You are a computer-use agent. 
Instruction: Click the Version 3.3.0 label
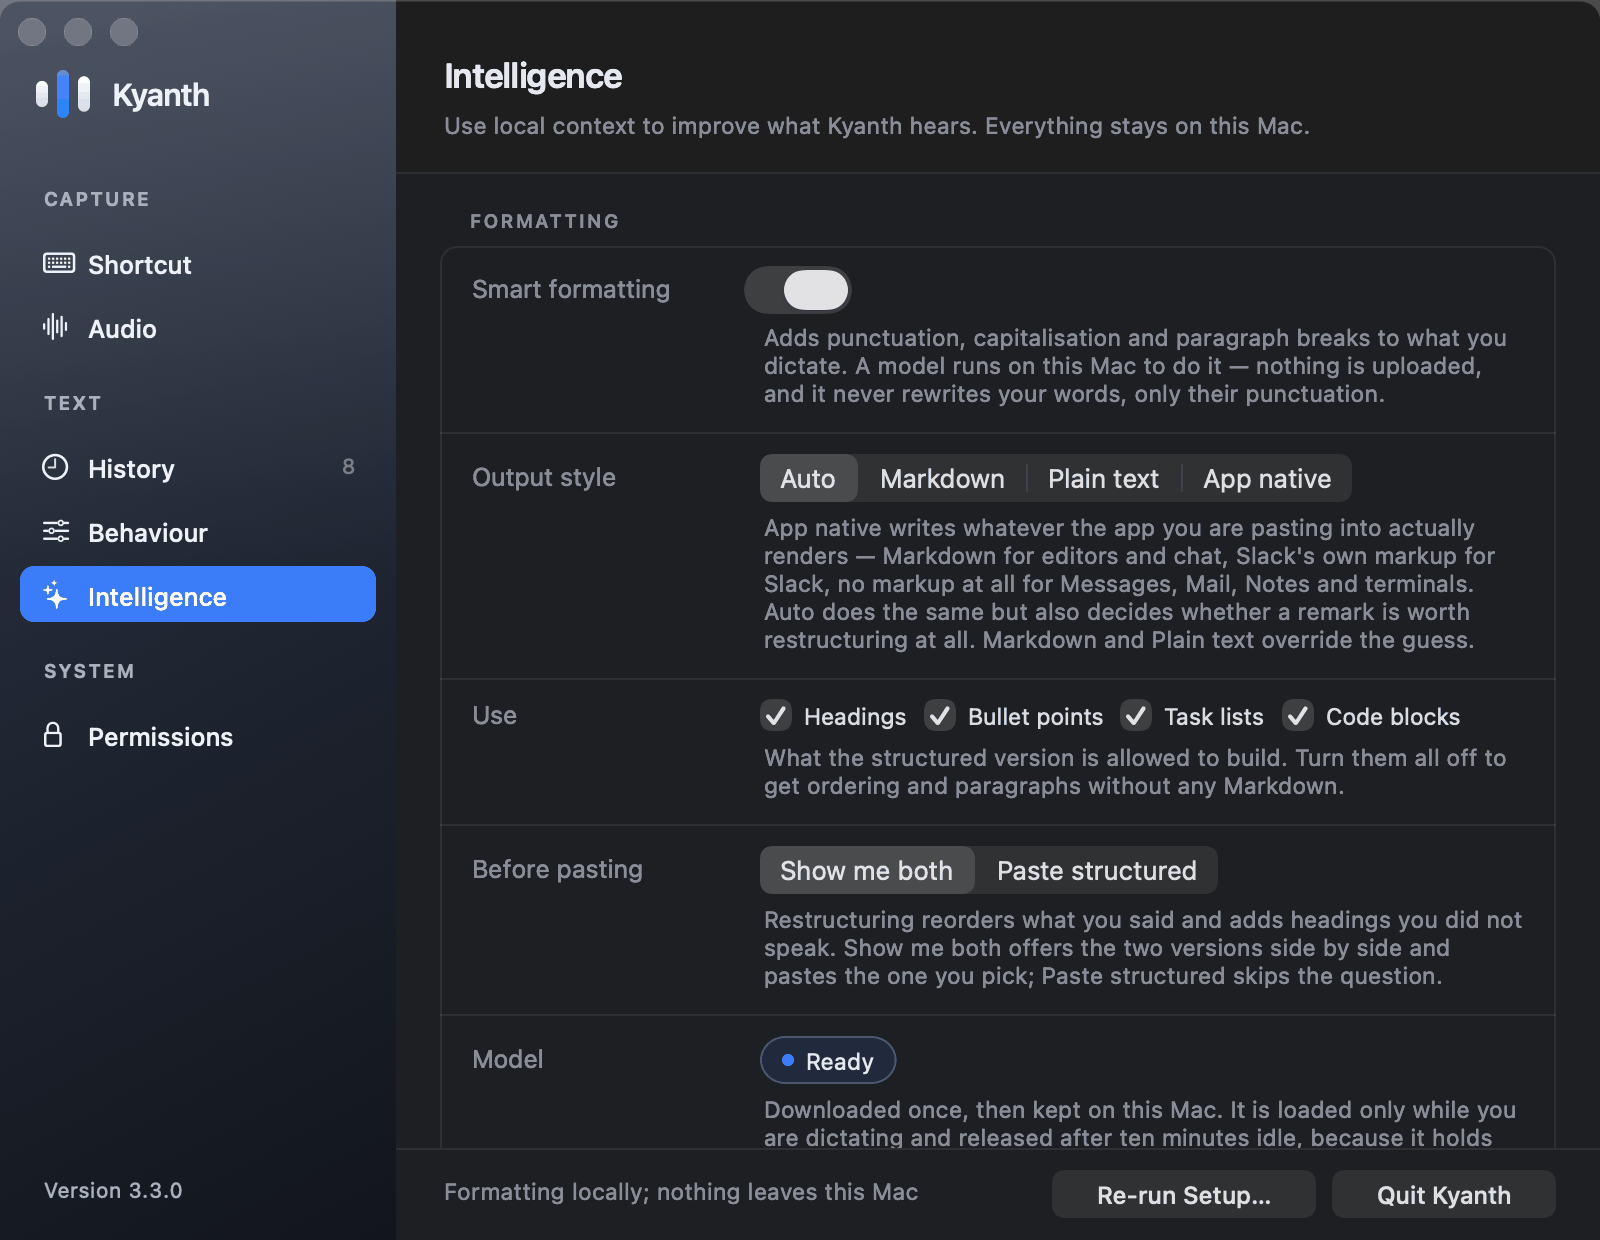(x=113, y=1190)
